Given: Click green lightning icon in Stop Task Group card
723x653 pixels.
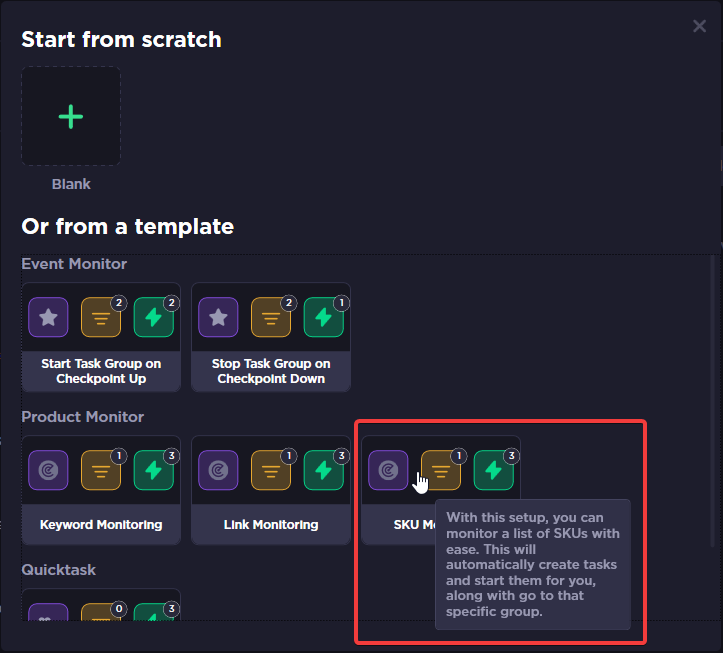Looking at the screenshot, I should pyautogui.click(x=324, y=317).
